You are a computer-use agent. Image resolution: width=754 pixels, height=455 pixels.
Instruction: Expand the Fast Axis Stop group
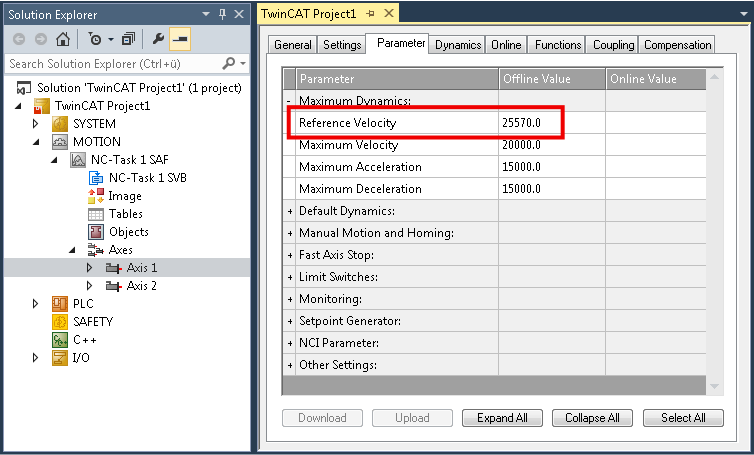[289, 255]
